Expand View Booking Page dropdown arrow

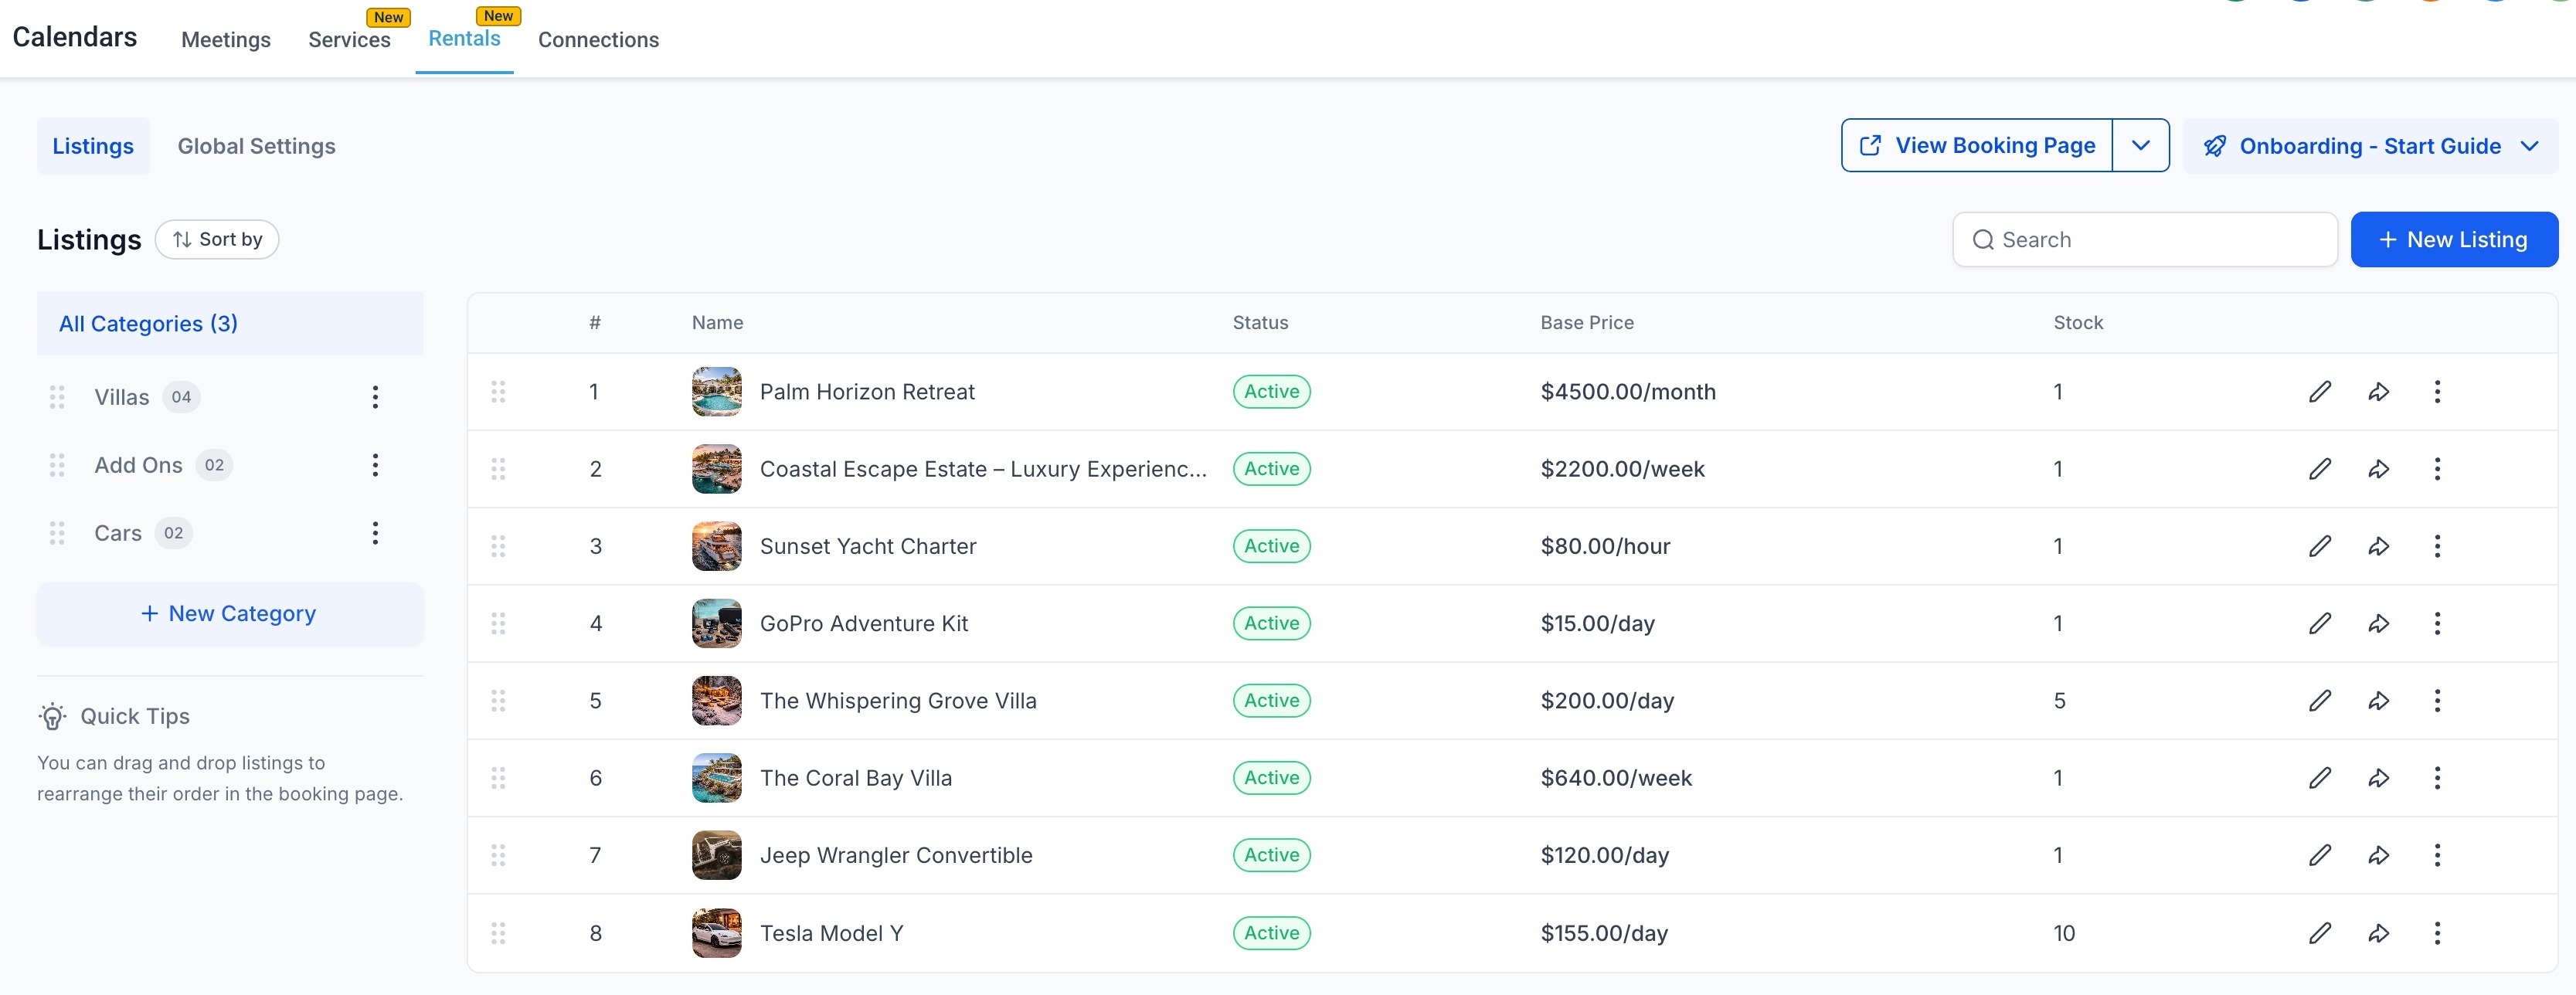click(2140, 146)
